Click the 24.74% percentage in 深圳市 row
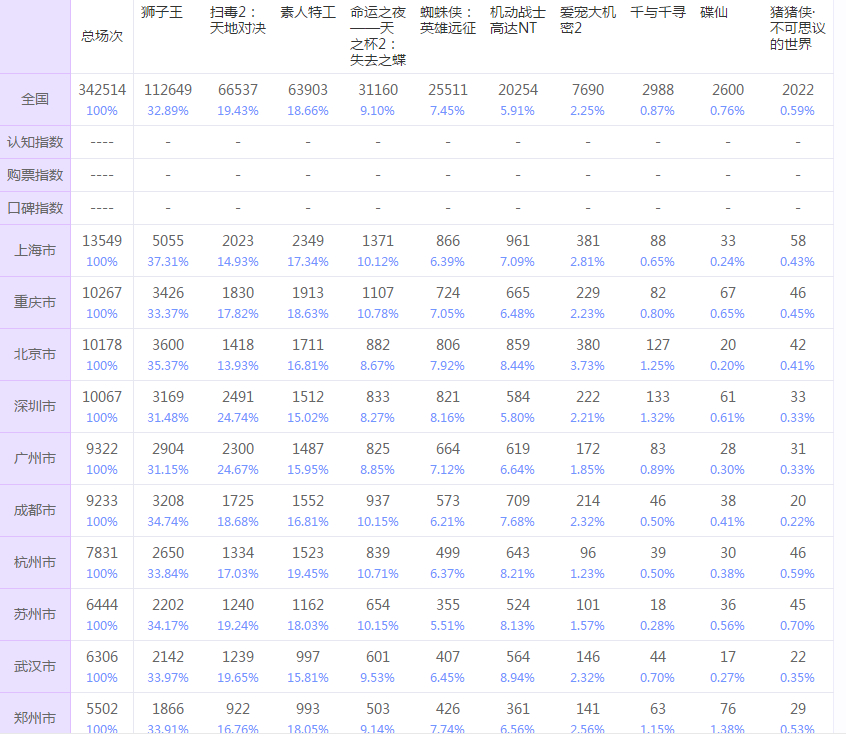Screen dimensions: 846x745 237,418
